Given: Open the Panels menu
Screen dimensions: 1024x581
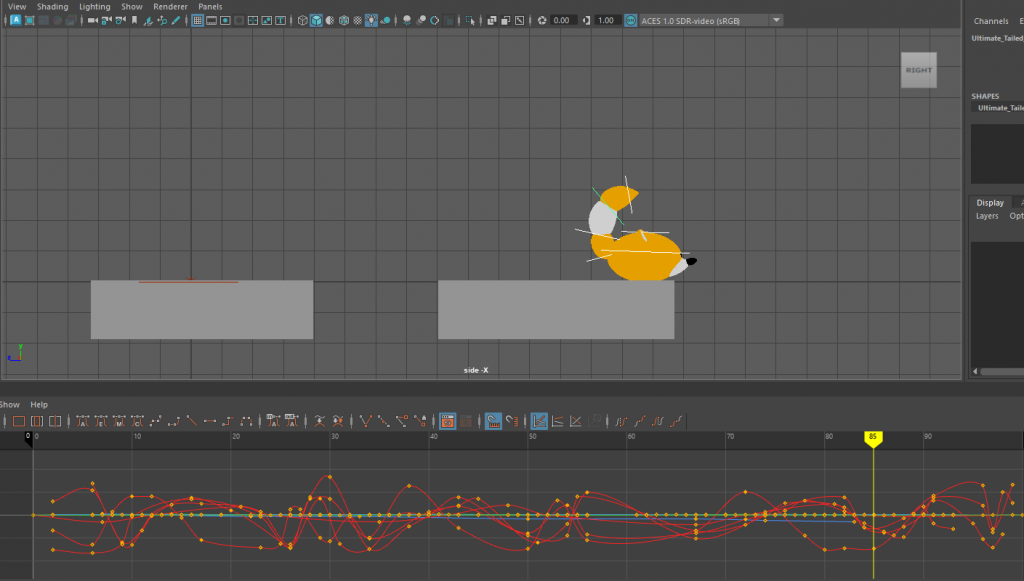Looking at the screenshot, I should 210,7.
